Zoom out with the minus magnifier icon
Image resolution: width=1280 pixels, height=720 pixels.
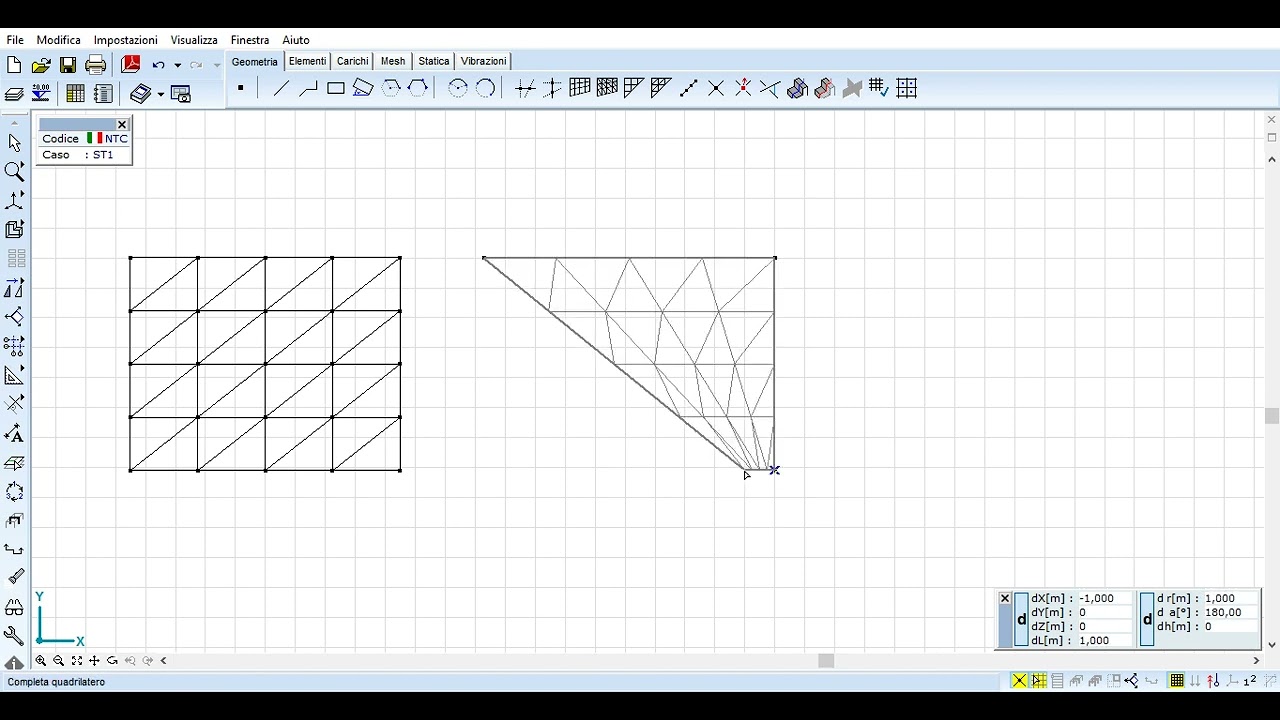[x=59, y=661]
